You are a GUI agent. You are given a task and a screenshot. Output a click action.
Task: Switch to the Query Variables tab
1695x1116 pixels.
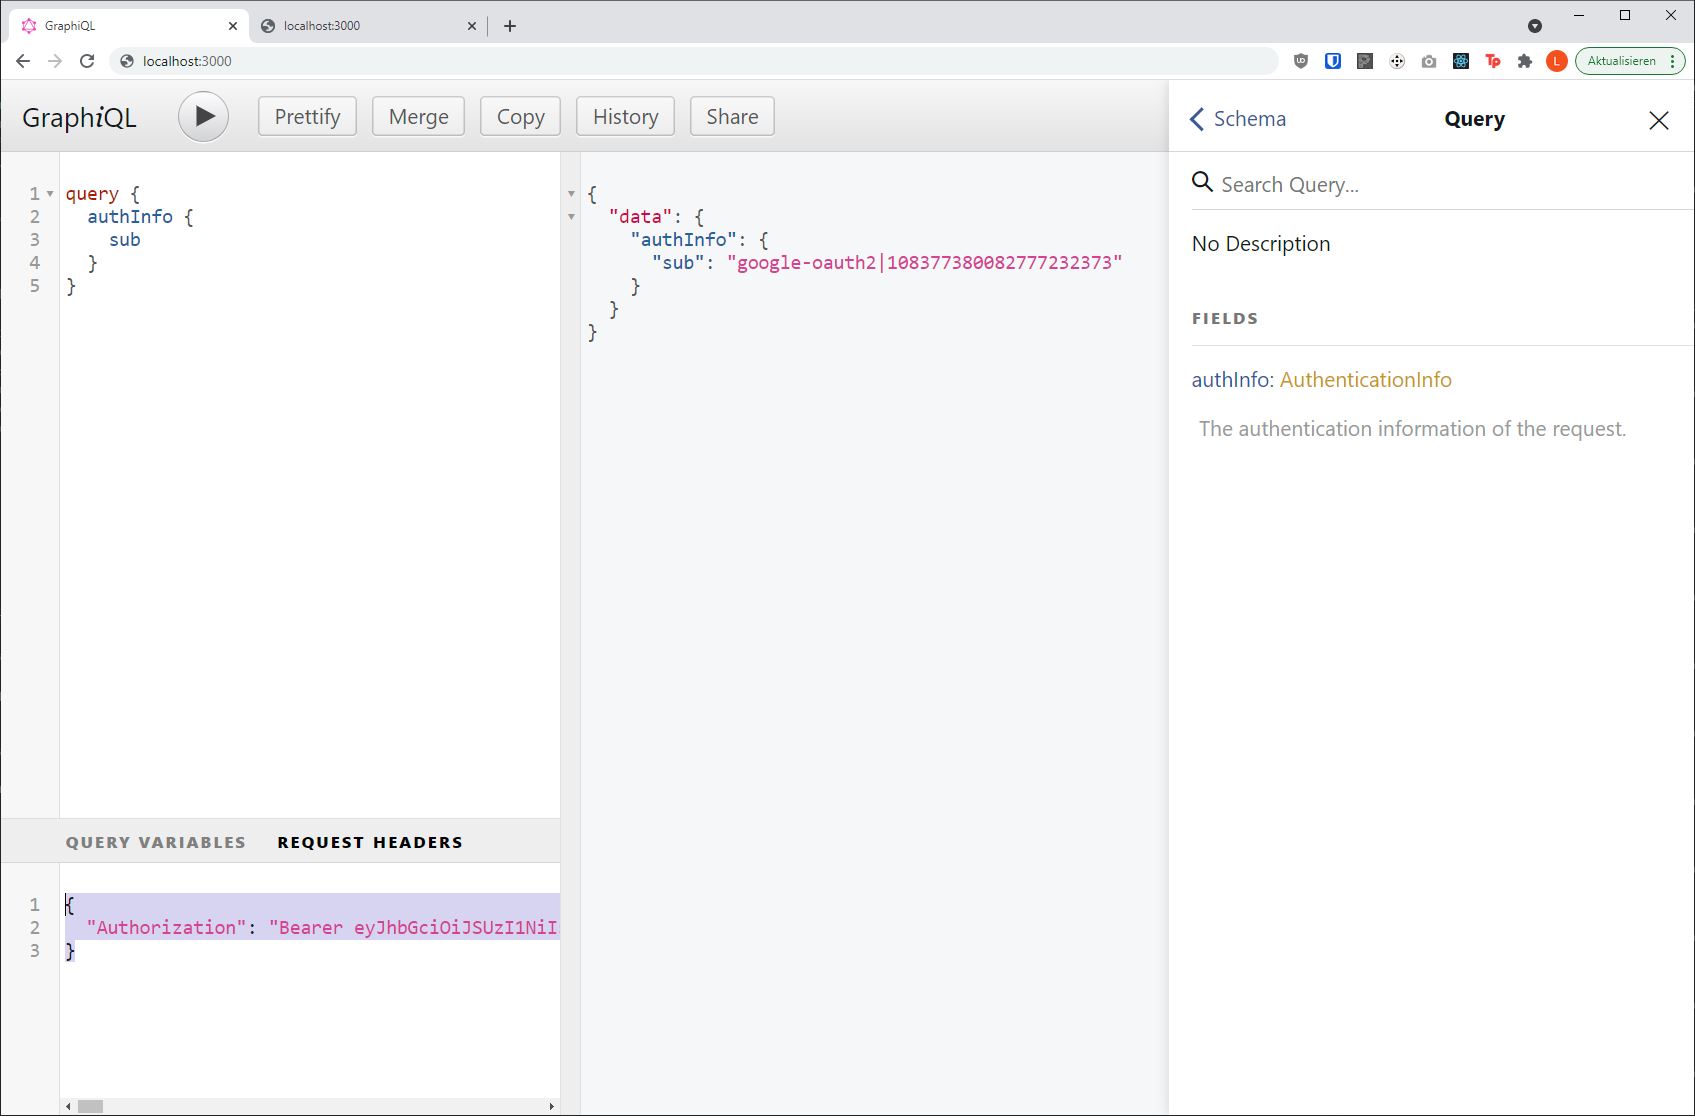coord(155,841)
